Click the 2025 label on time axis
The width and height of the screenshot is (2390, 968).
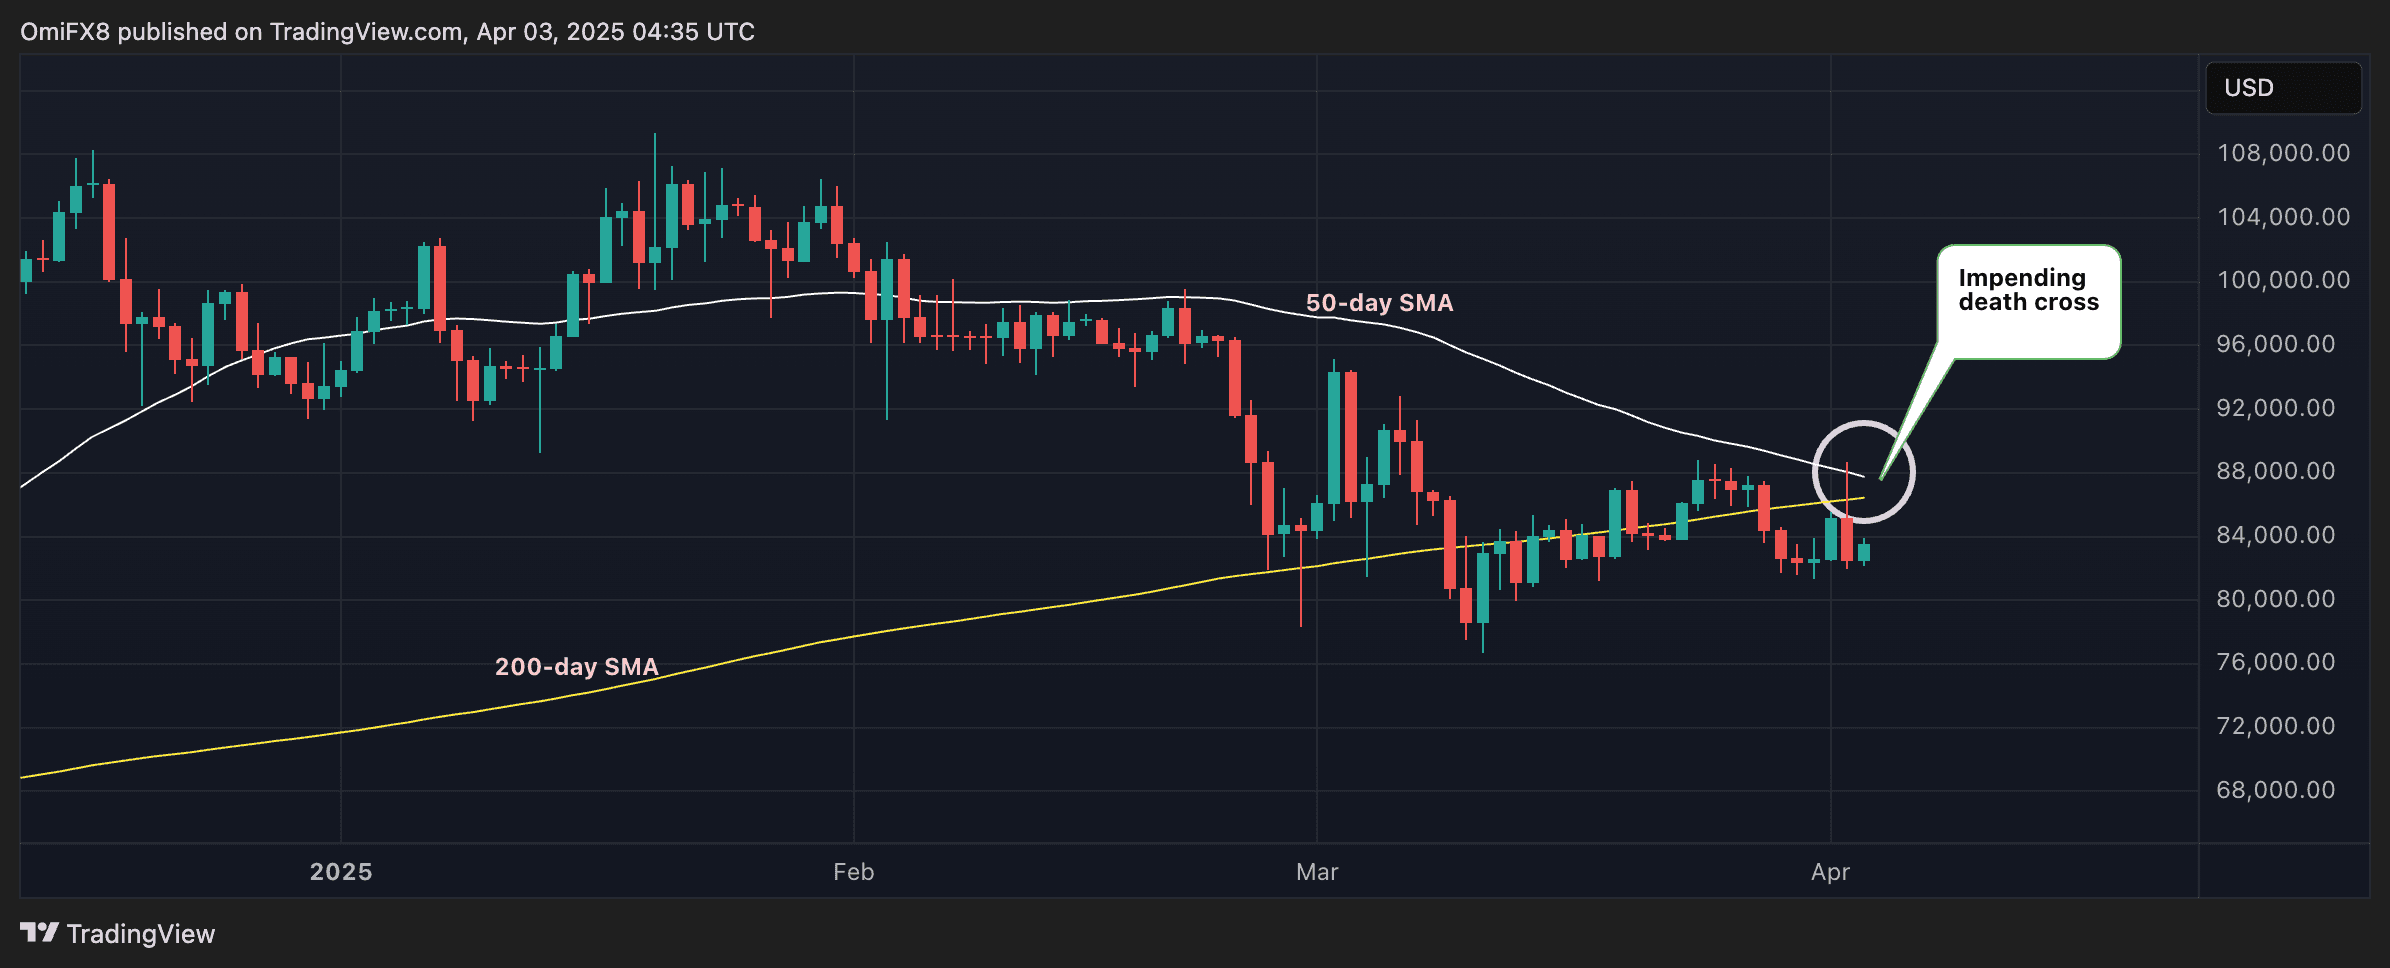coord(341,872)
